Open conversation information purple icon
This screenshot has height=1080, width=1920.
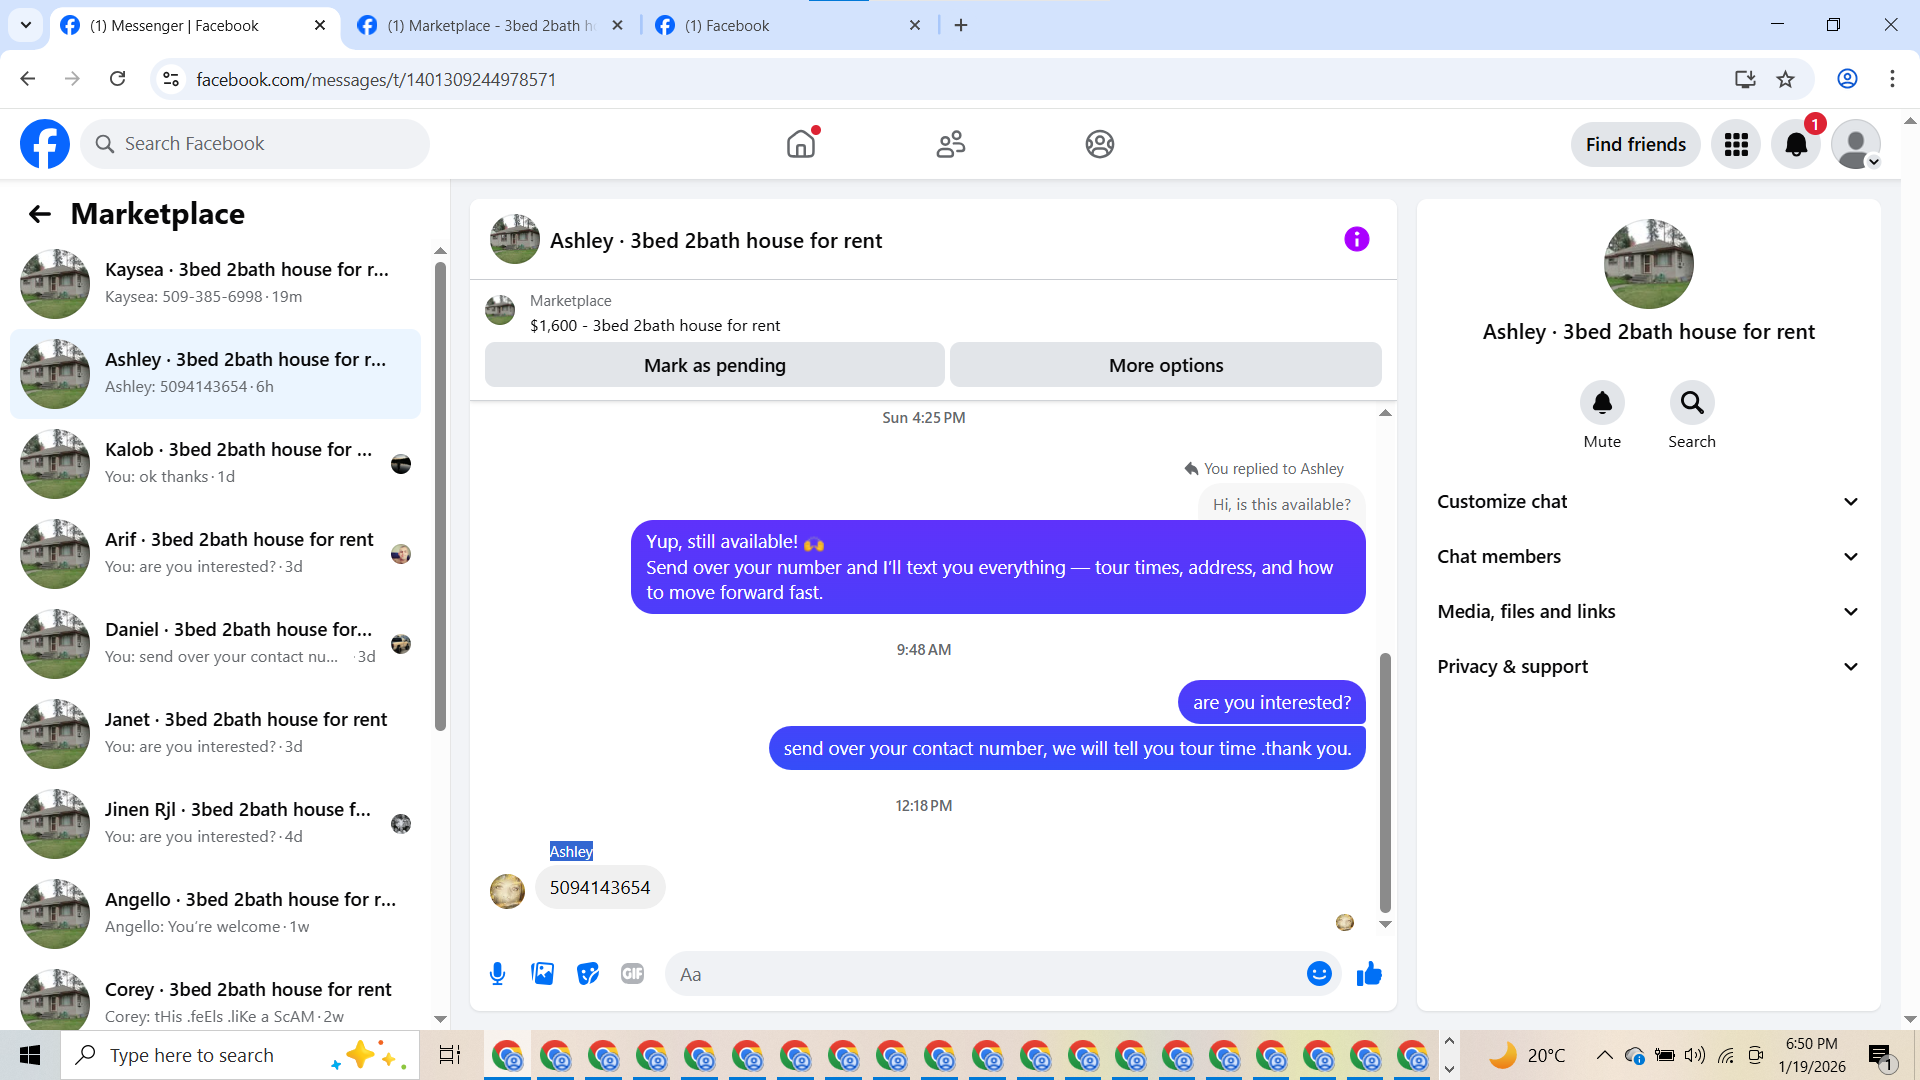1356,239
